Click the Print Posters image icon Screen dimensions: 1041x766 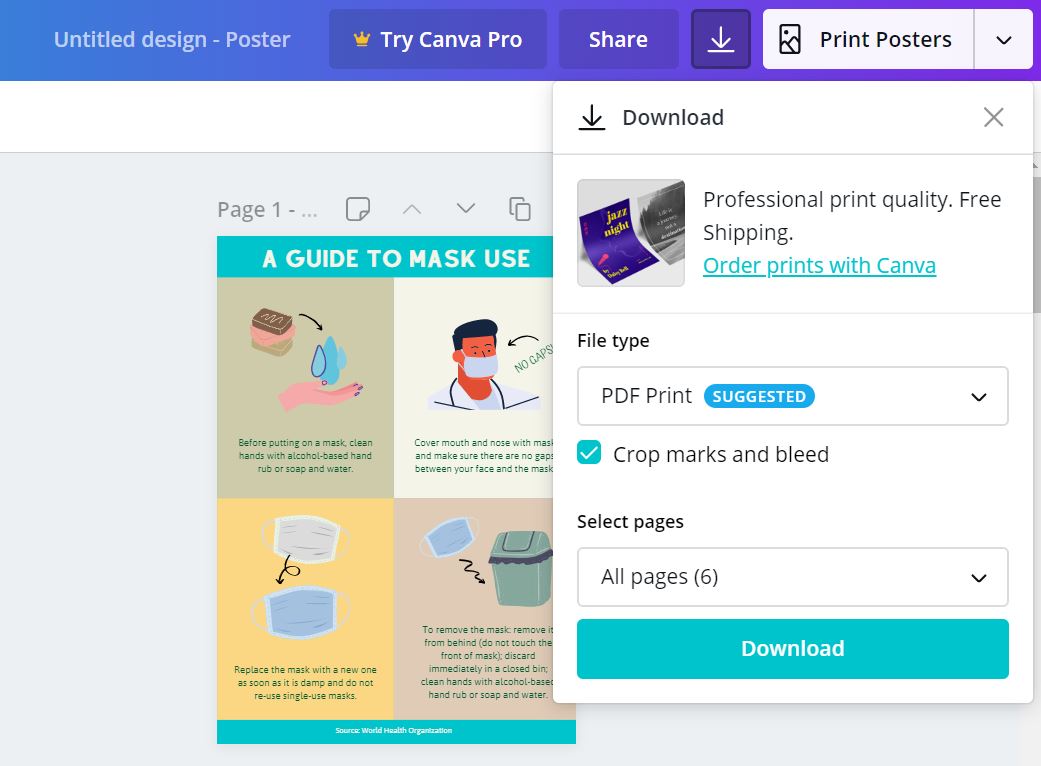pyautogui.click(x=790, y=40)
